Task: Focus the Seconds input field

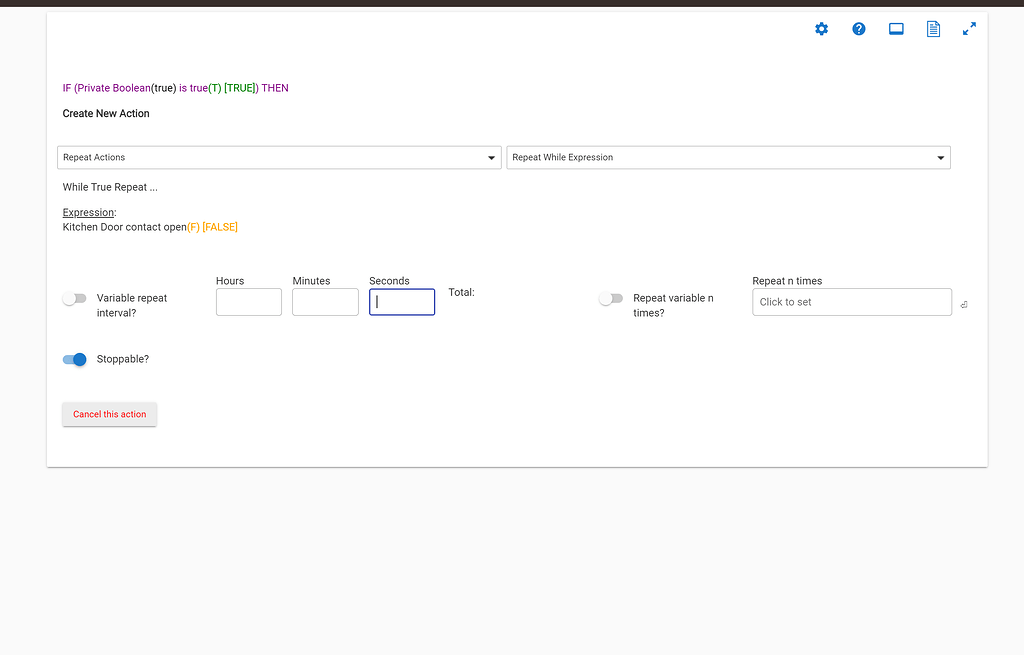Action: [402, 302]
